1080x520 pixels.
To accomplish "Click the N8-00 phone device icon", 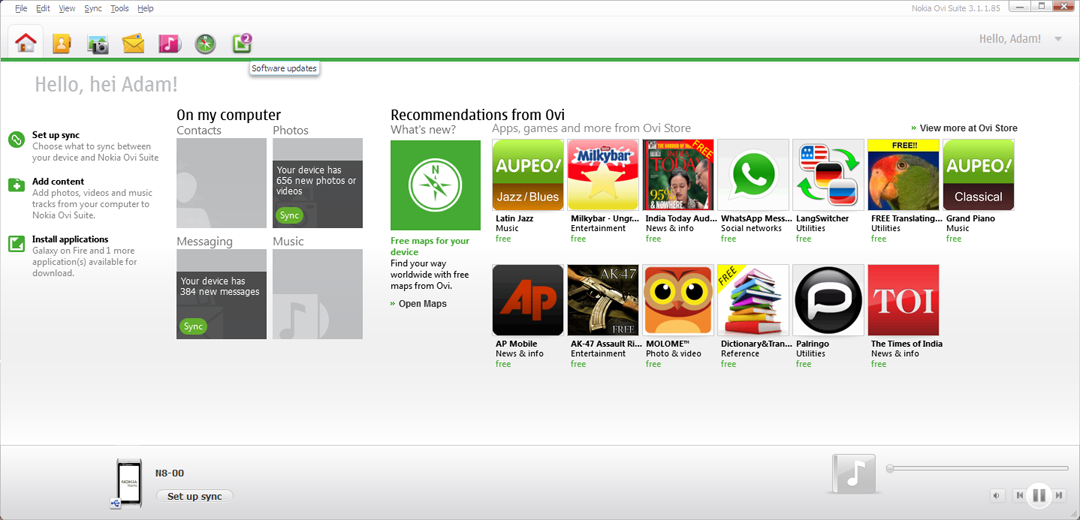I will [129, 483].
